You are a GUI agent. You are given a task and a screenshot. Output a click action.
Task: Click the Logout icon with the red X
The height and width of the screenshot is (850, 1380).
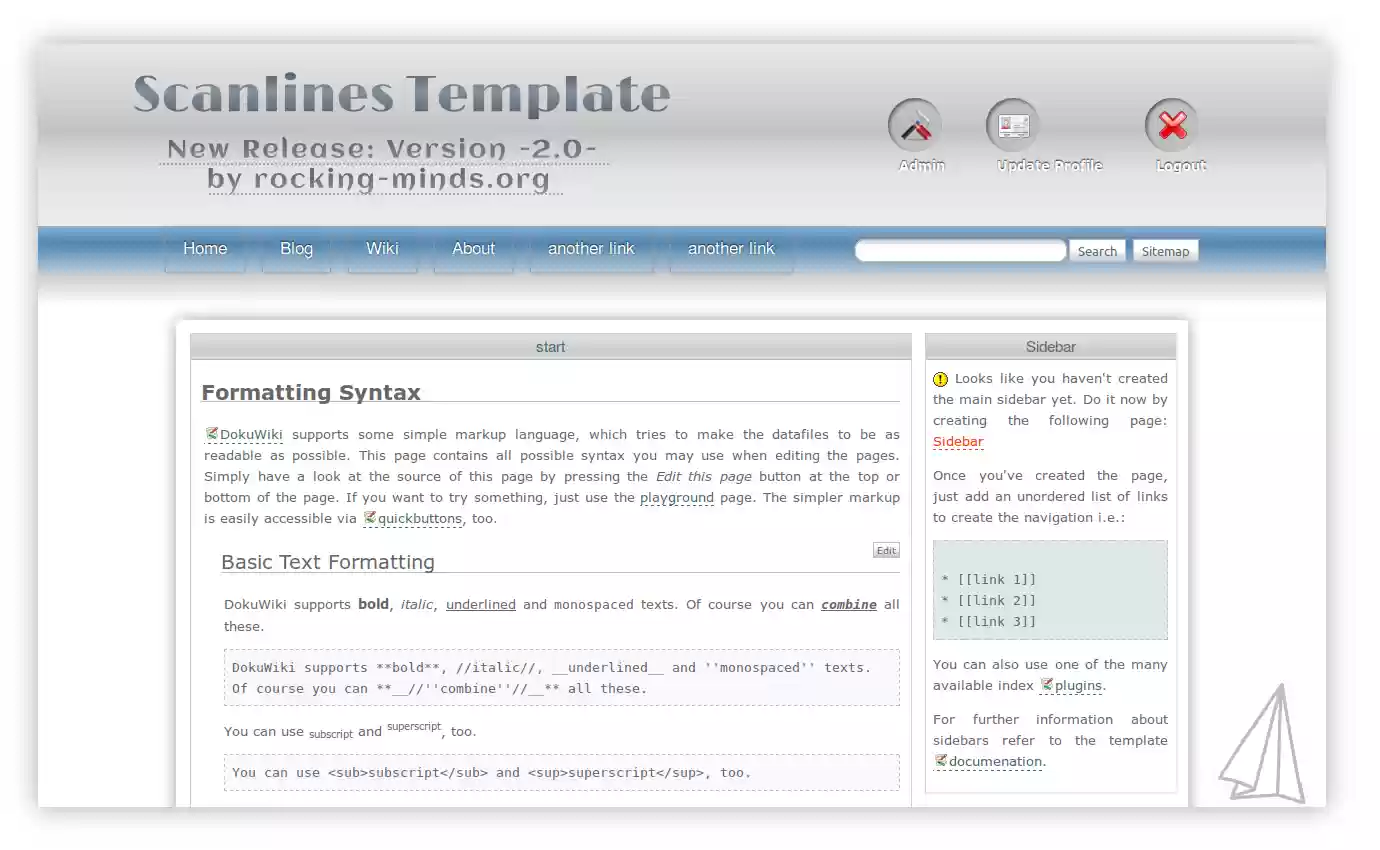tap(1172, 123)
